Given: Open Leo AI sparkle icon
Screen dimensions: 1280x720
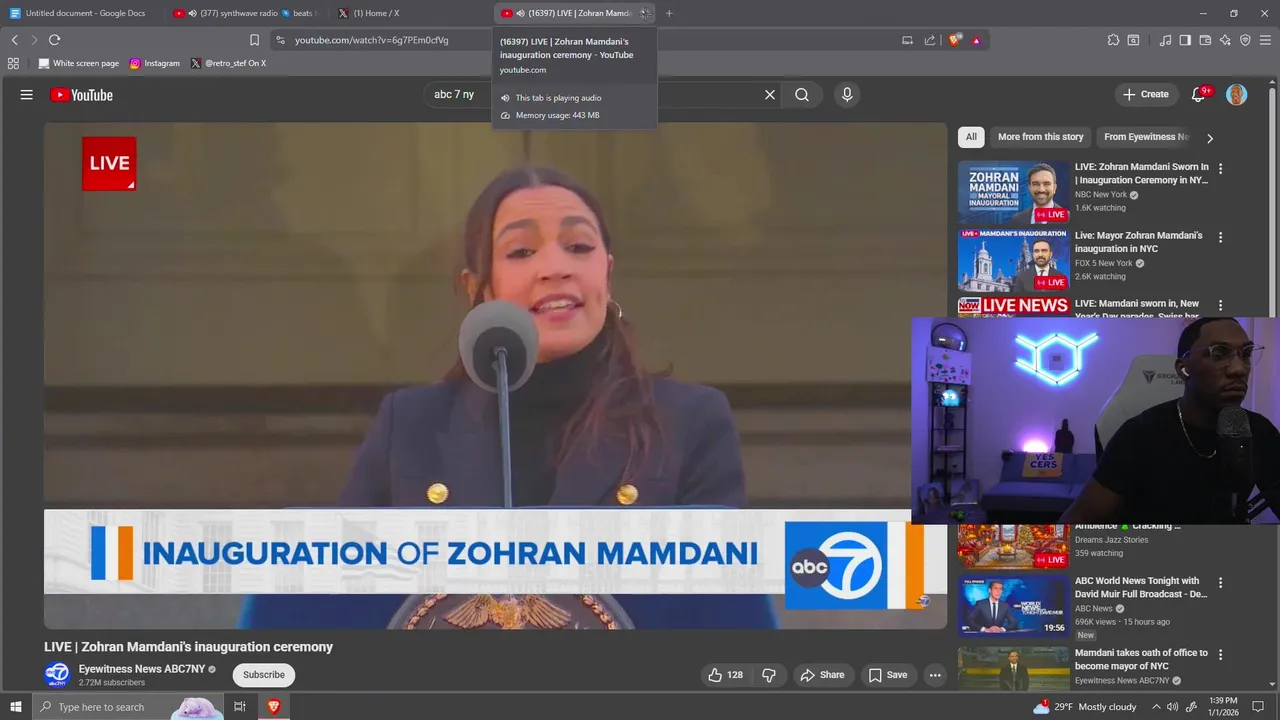Looking at the screenshot, I should pos(1225,40).
